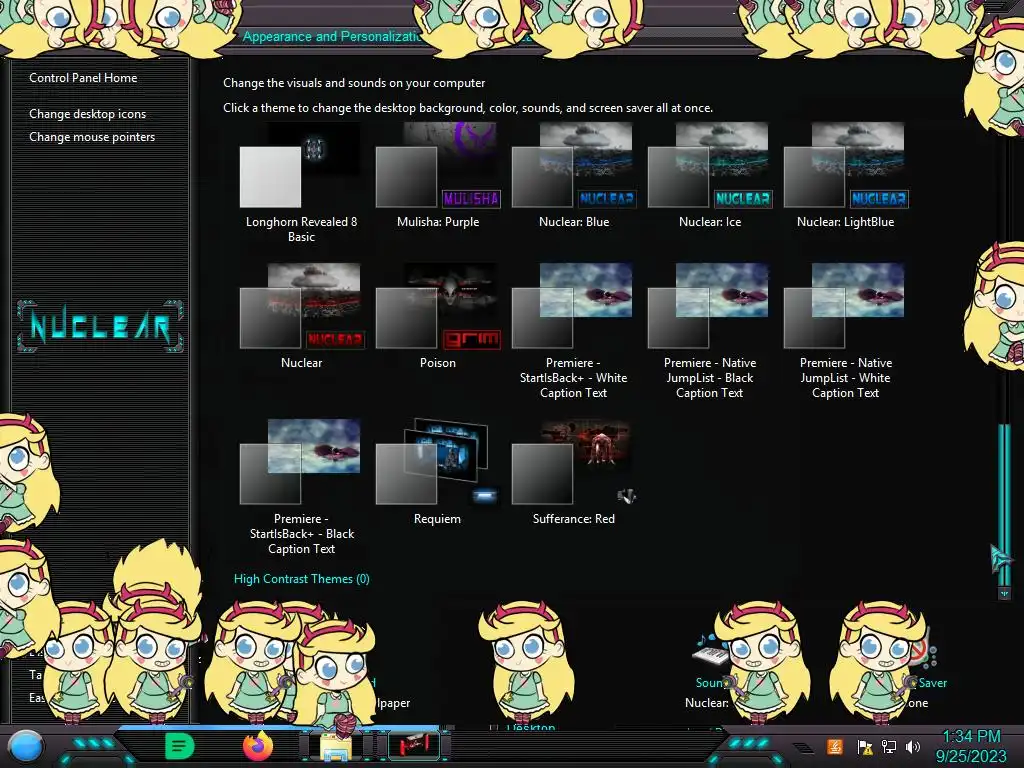Click the theme list vertical scrollbar
1024x768 pixels.
point(1004,503)
